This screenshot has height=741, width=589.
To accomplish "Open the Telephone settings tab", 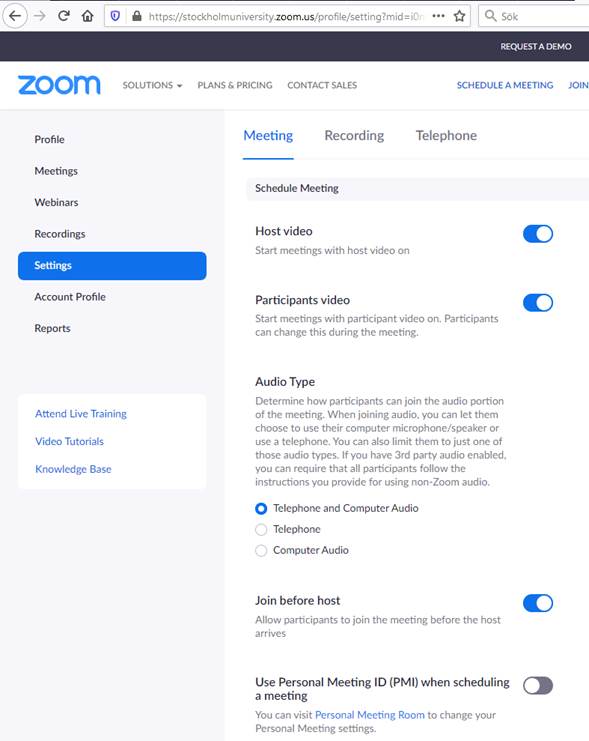I will click(x=446, y=136).
